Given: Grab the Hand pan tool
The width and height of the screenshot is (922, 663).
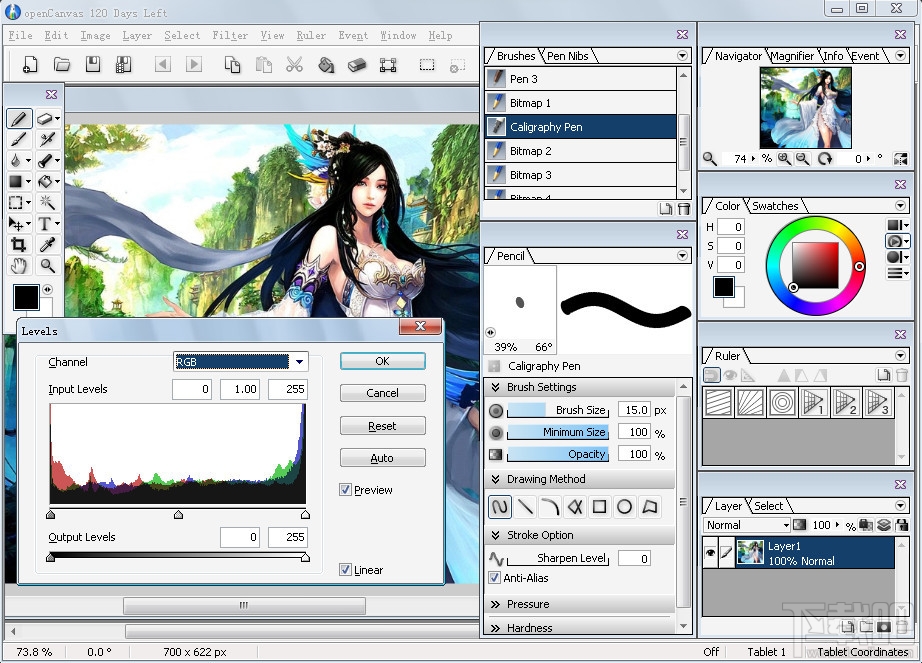Looking at the screenshot, I should (x=17, y=266).
